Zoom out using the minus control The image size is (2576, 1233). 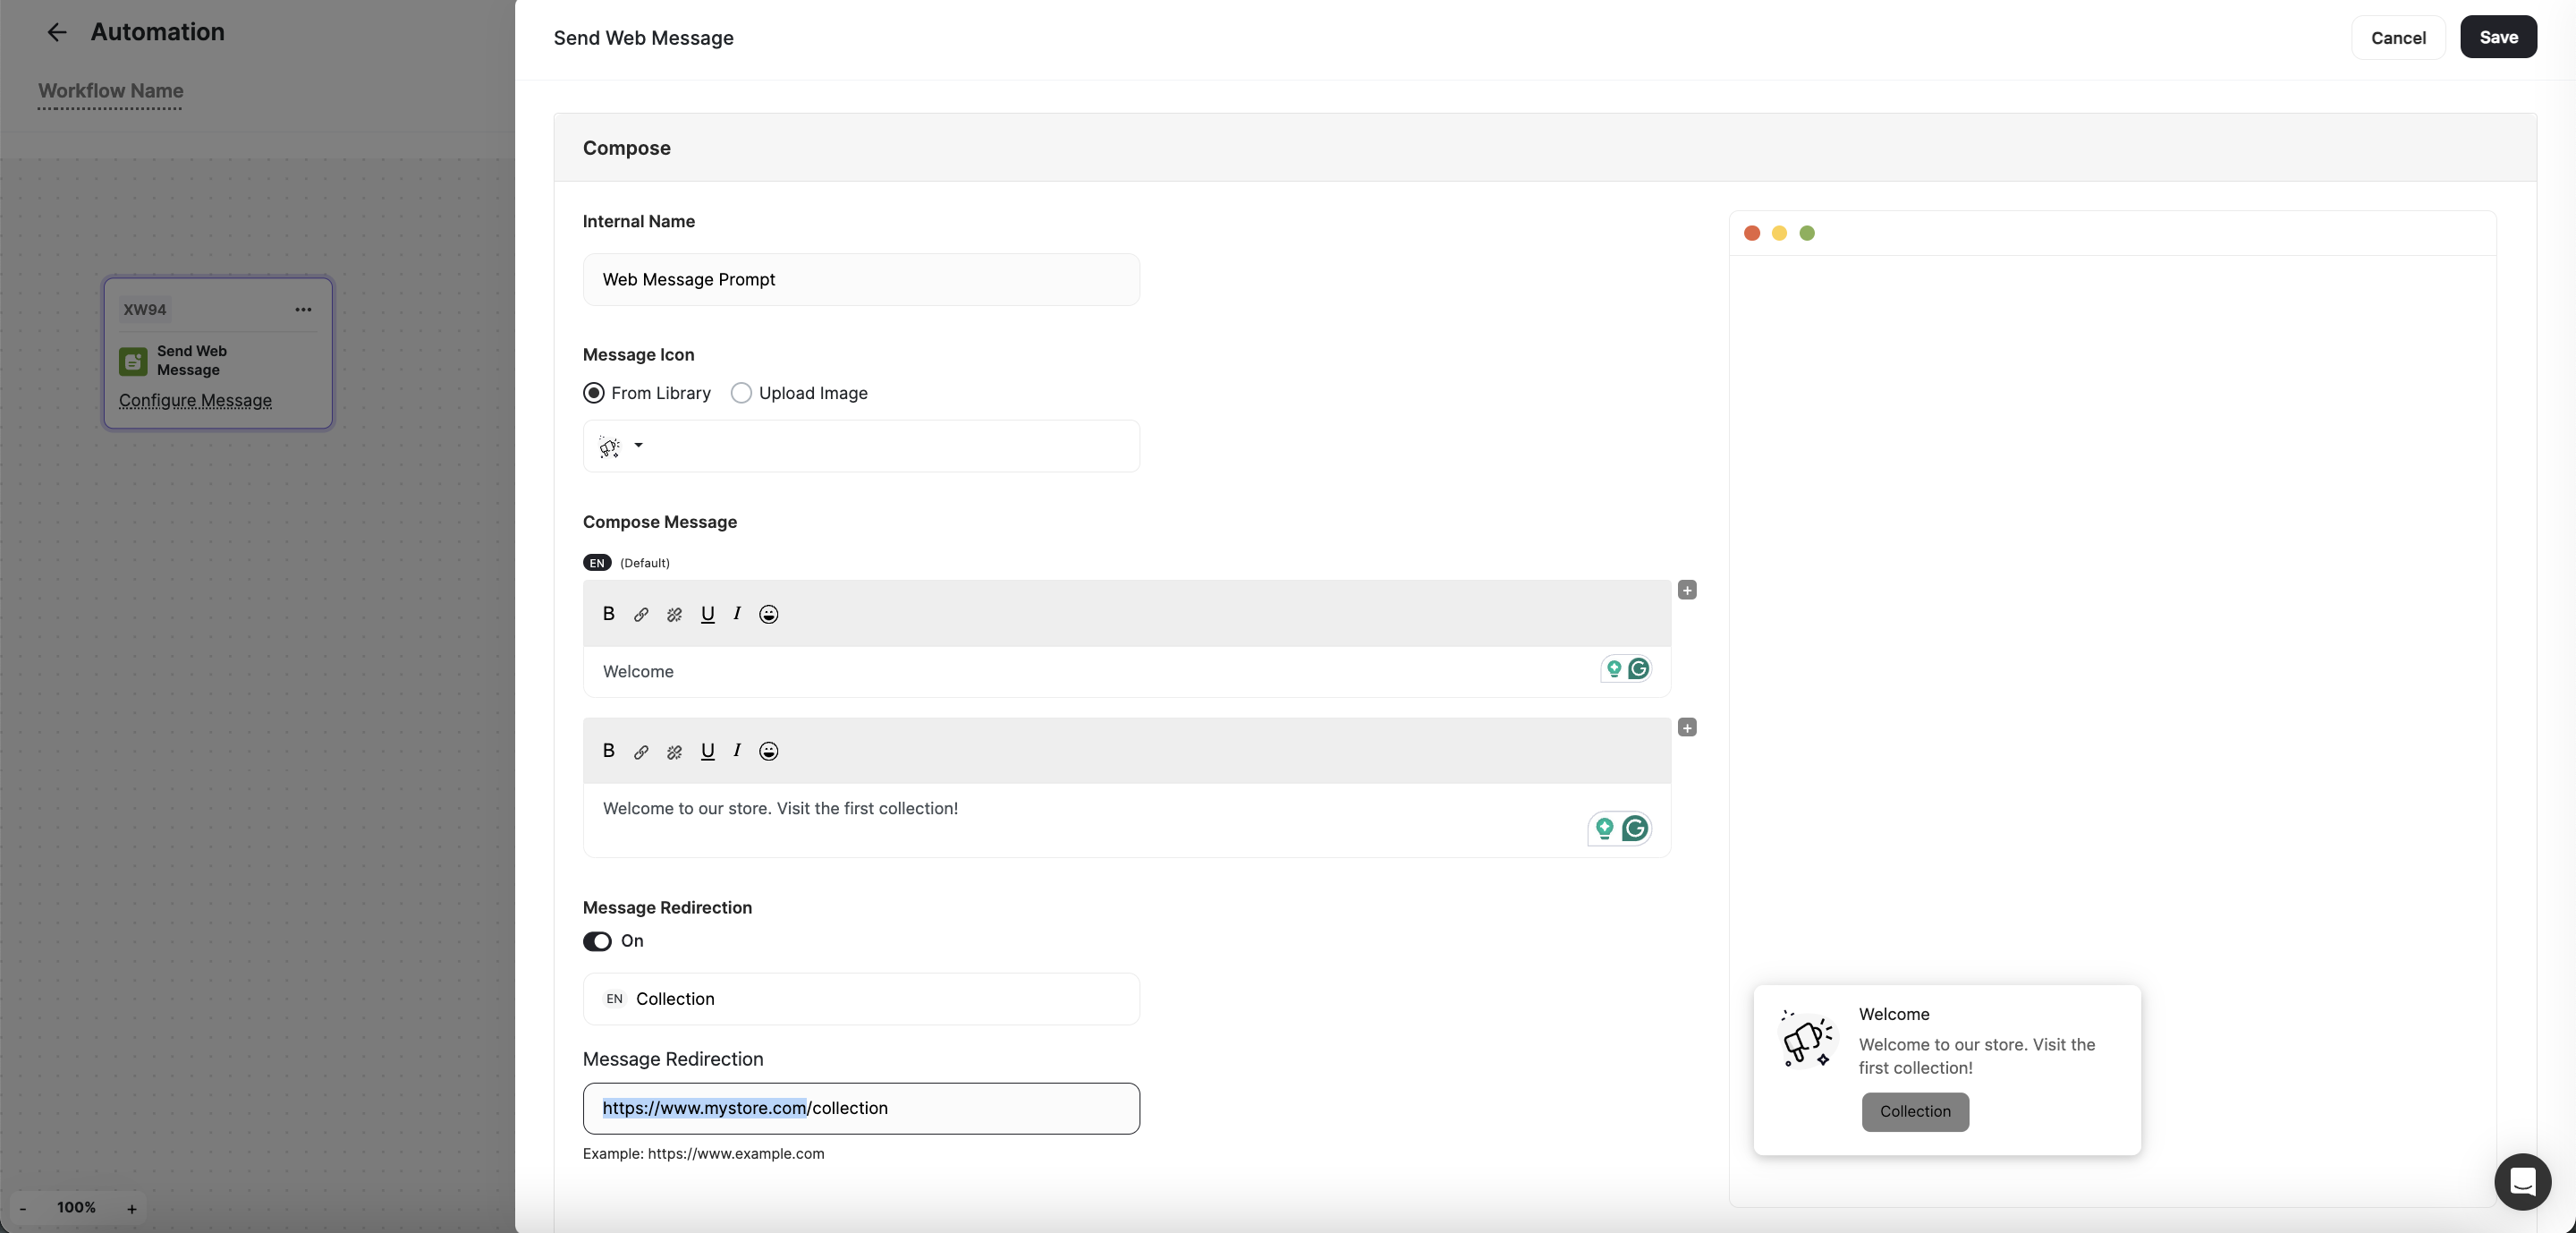coord(22,1208)
